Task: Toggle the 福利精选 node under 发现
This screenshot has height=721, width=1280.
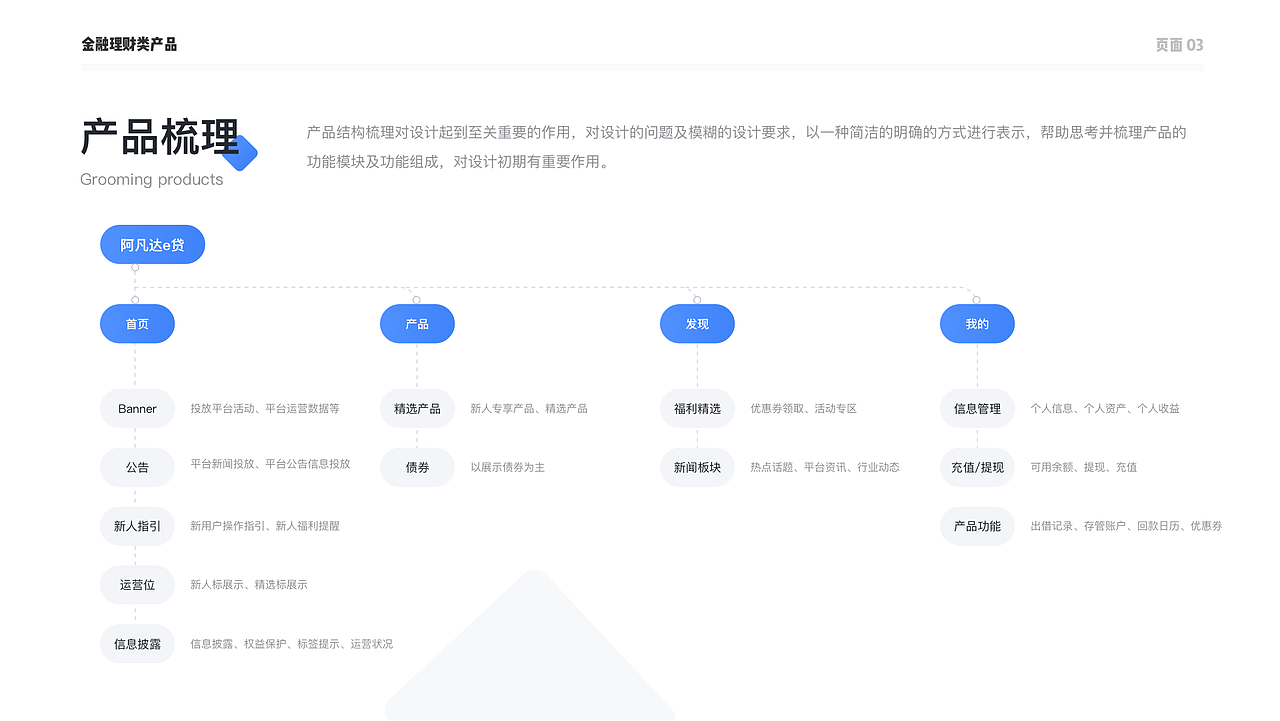Action: point(697,408)
